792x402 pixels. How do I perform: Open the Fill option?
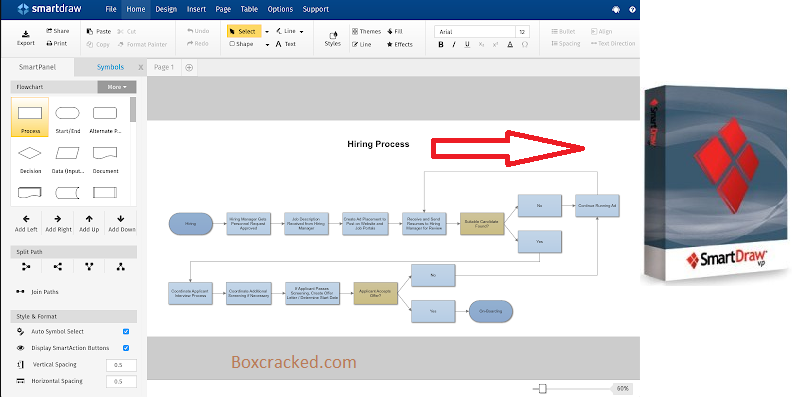[x=395, y=31]
